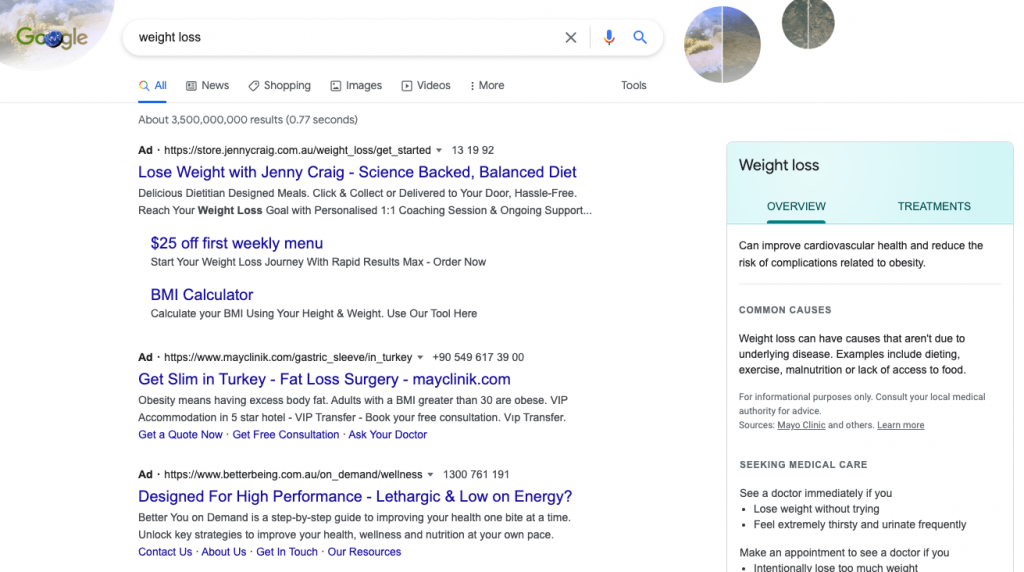1024x572 pixels.
Task: Open the Tools button
Action: [x=633, y=86]
